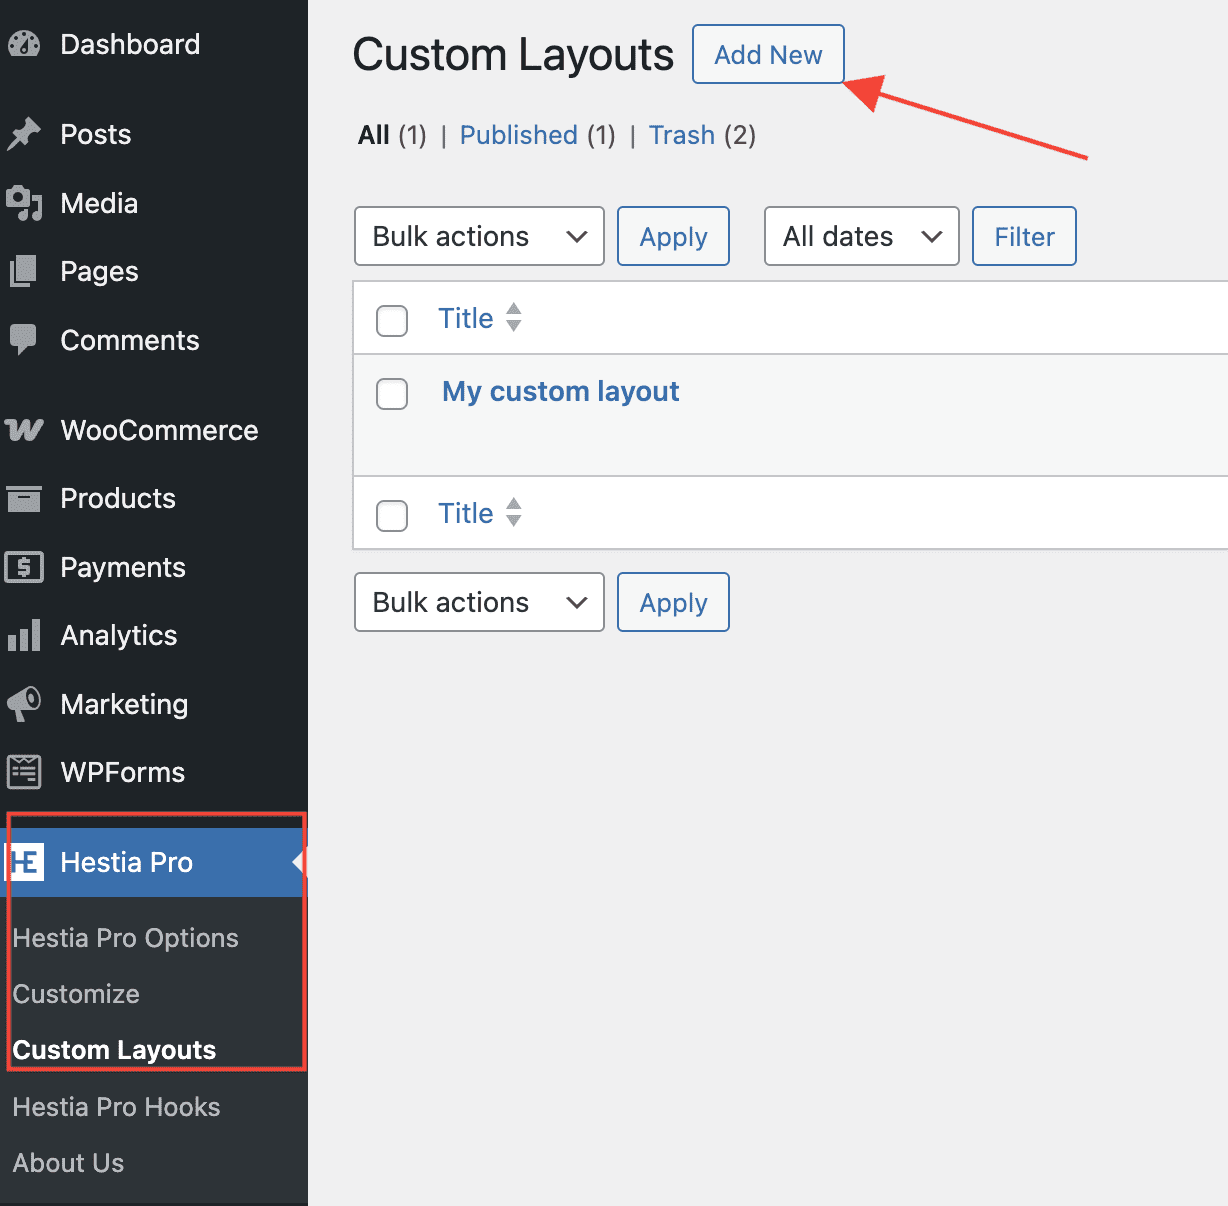Go to Customize under Hestia Pro
This screenshot has height=1206, width=1228.
point(76,994)
